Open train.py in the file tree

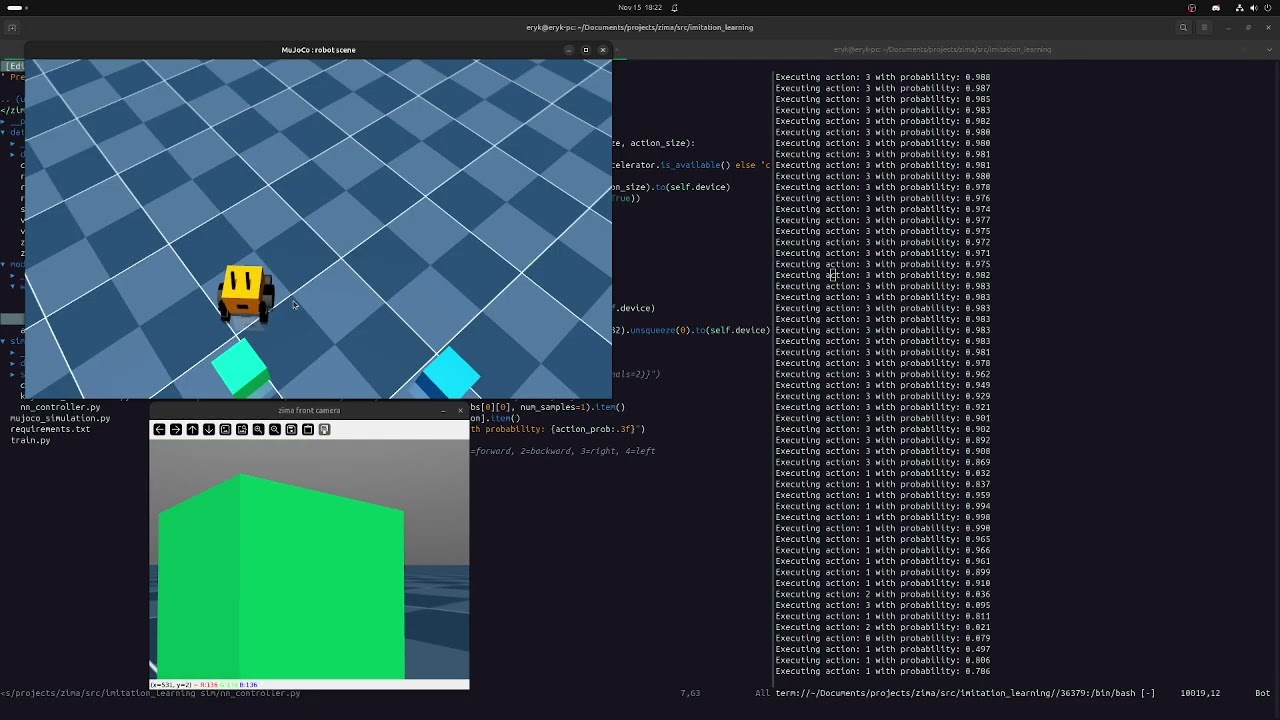[30, 440]
